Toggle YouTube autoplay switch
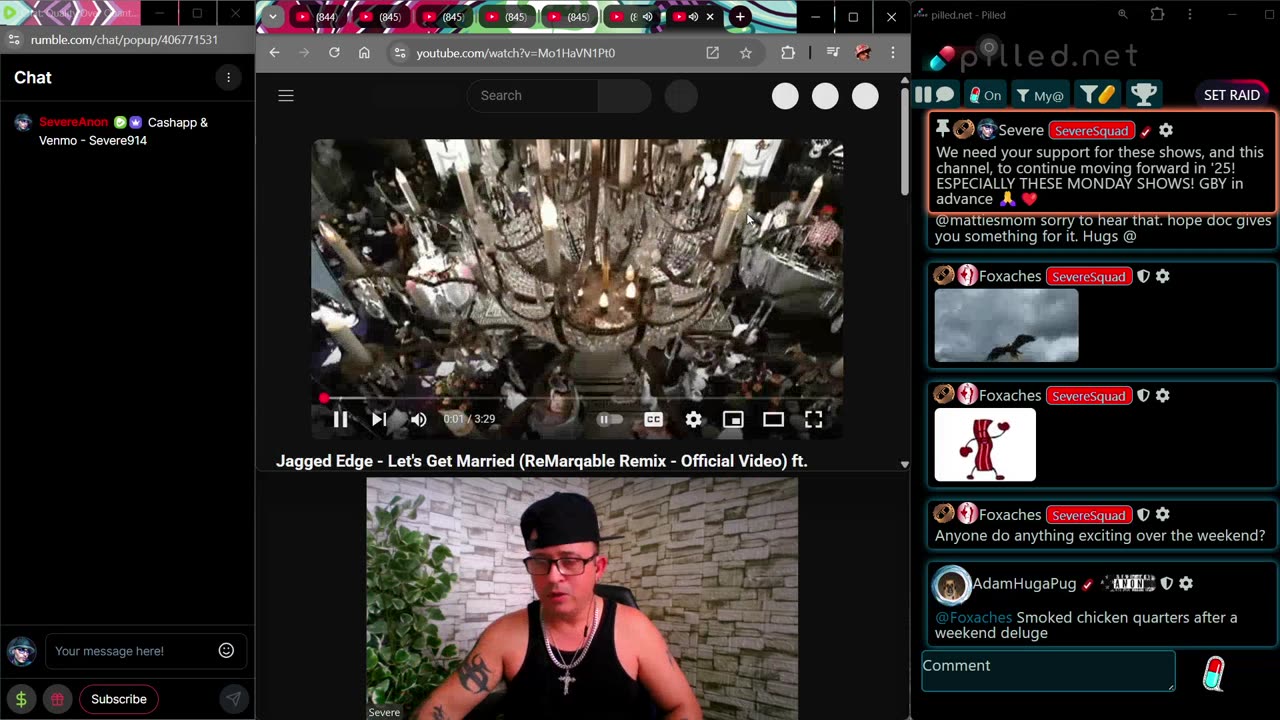This screenshot has width=1280, height=720. pos(609,420)
